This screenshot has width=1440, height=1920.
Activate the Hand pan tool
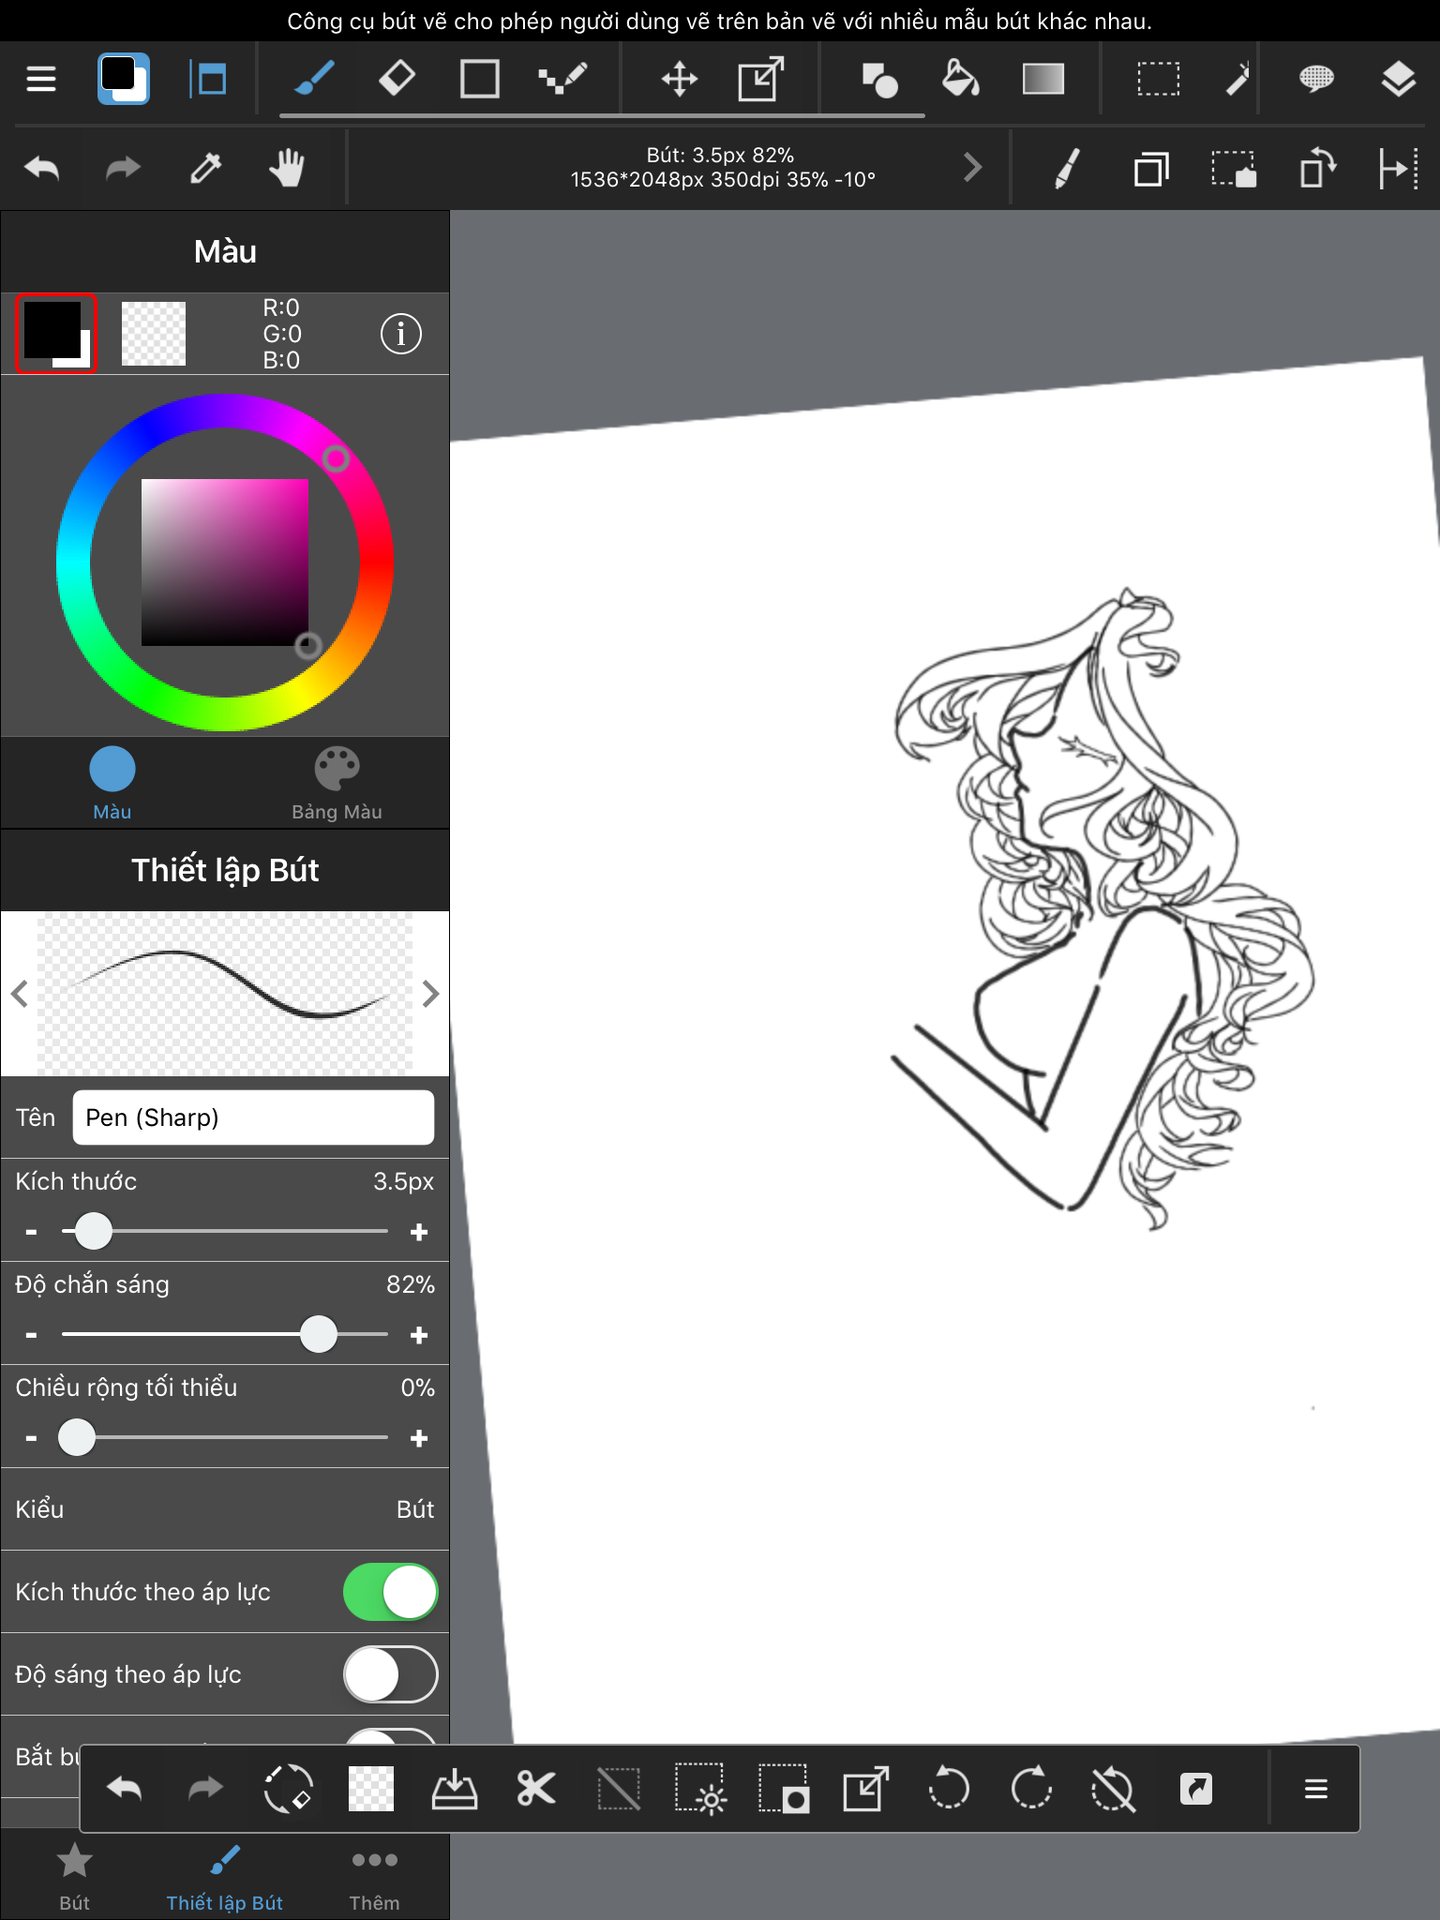(x=287, y=168)
